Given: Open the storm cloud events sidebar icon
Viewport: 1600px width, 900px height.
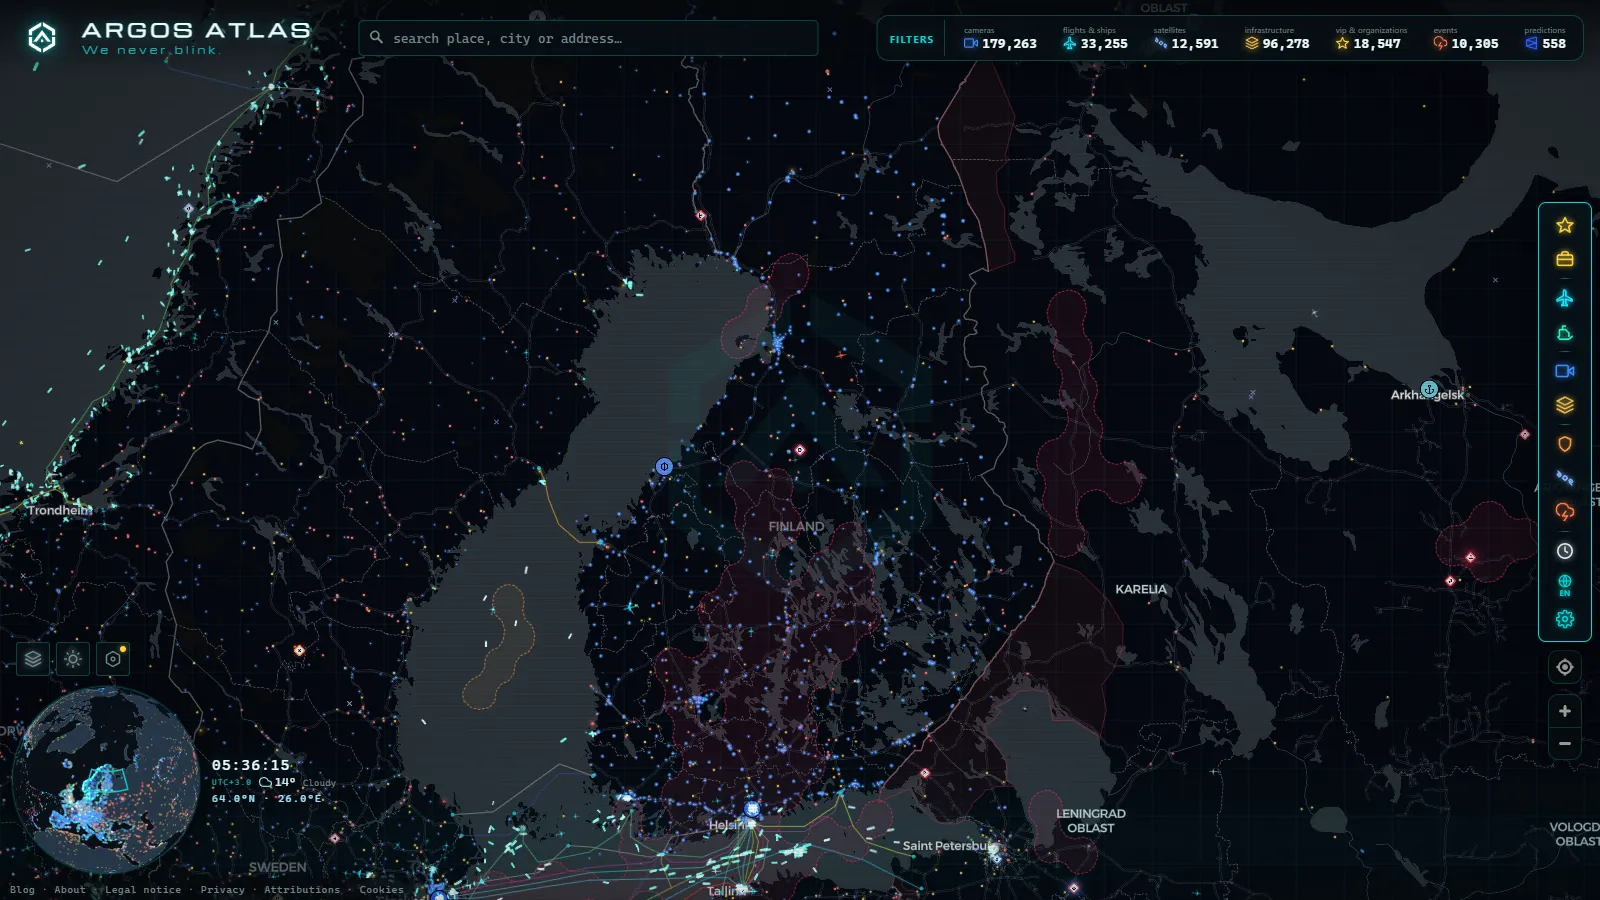Looking at the screenshot, I should [x=1565, y=512].
